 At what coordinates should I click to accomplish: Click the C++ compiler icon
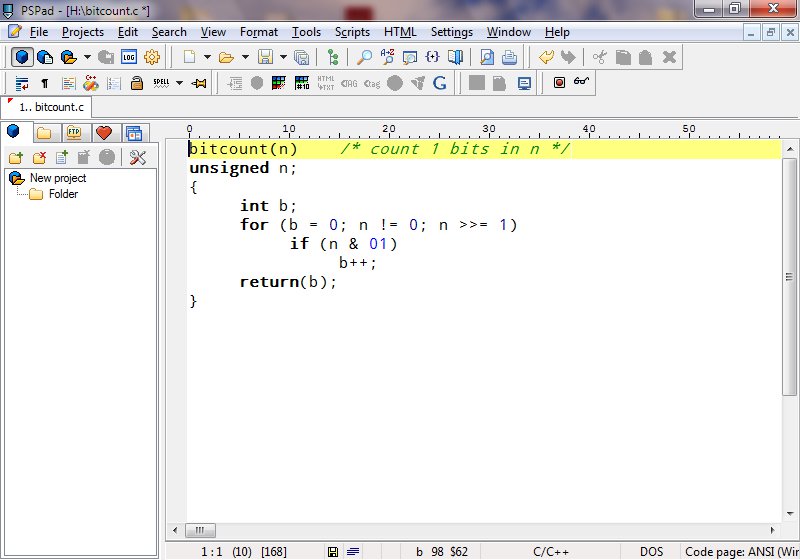tap(91, 83)
